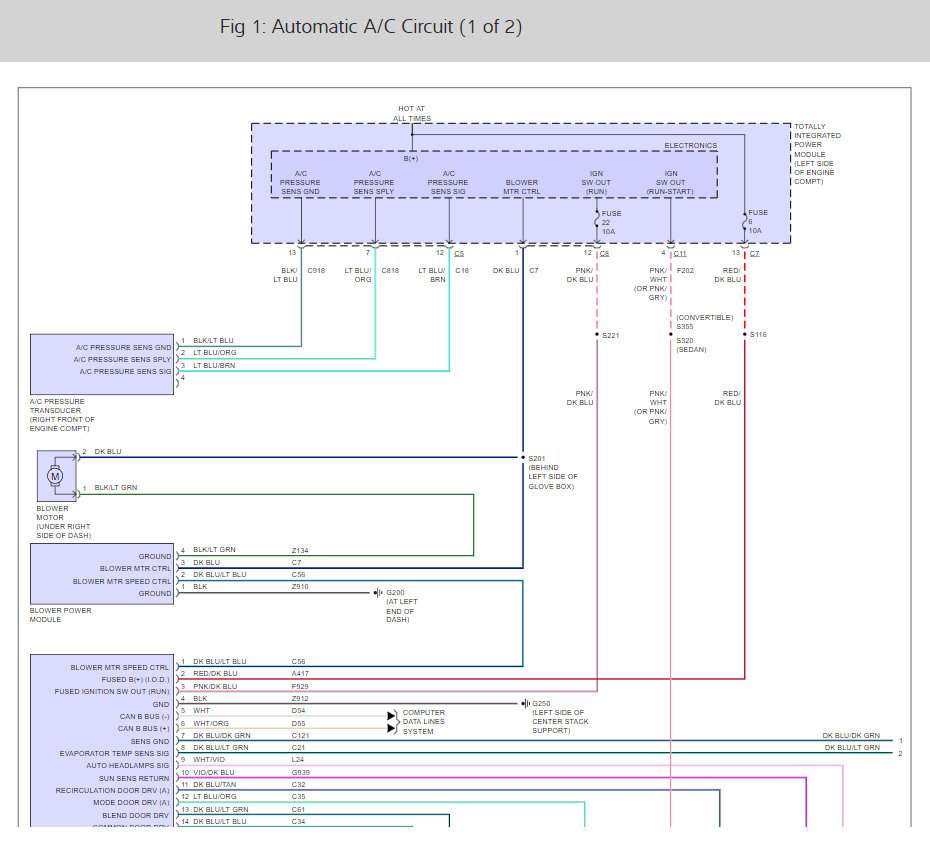Click the 'ELECTRONICS' label
Image resolution: width=930 pixels, height=852 pixels.
690,145
